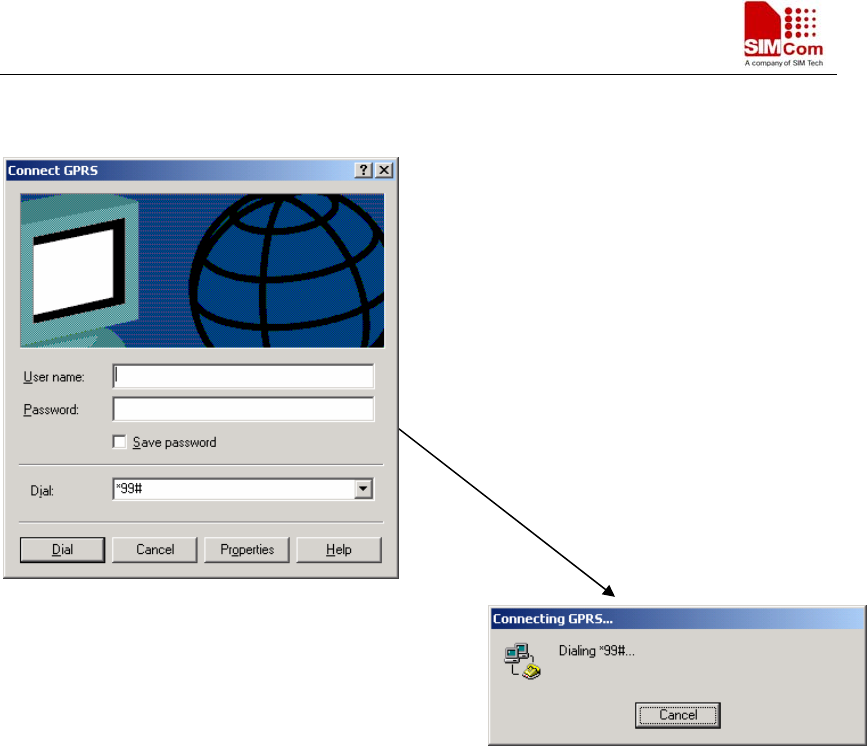Open connection Properties
Viewport: 867px width, 746px height.
247,550
